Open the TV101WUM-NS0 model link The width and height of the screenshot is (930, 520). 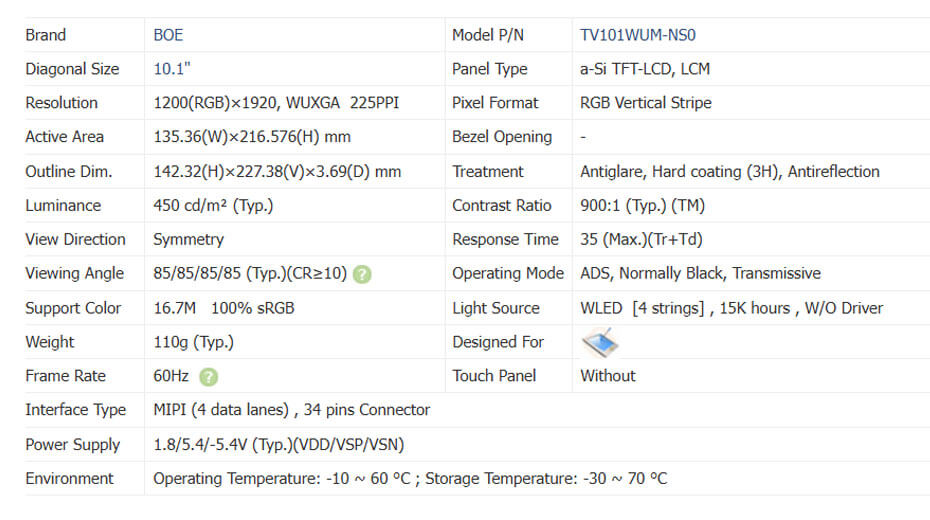coord(637,35)
